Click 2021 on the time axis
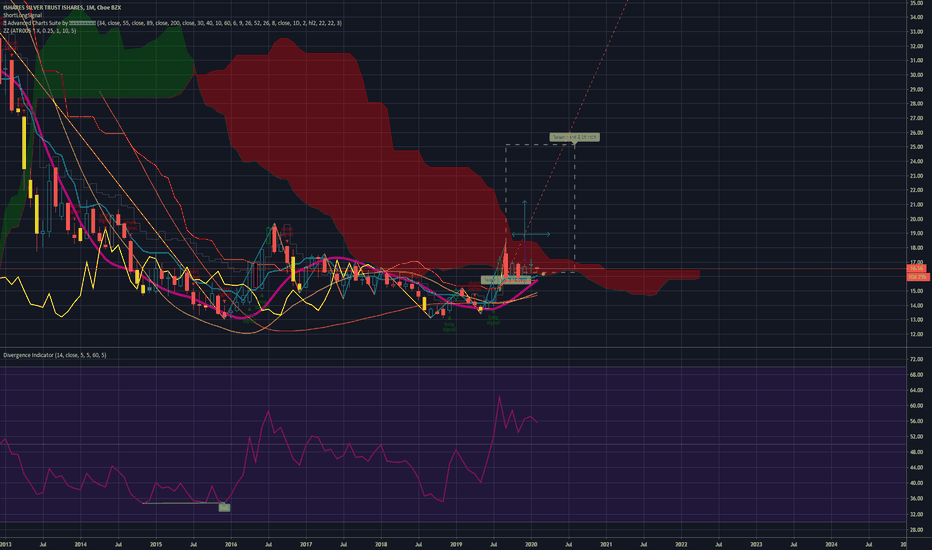 606,544
